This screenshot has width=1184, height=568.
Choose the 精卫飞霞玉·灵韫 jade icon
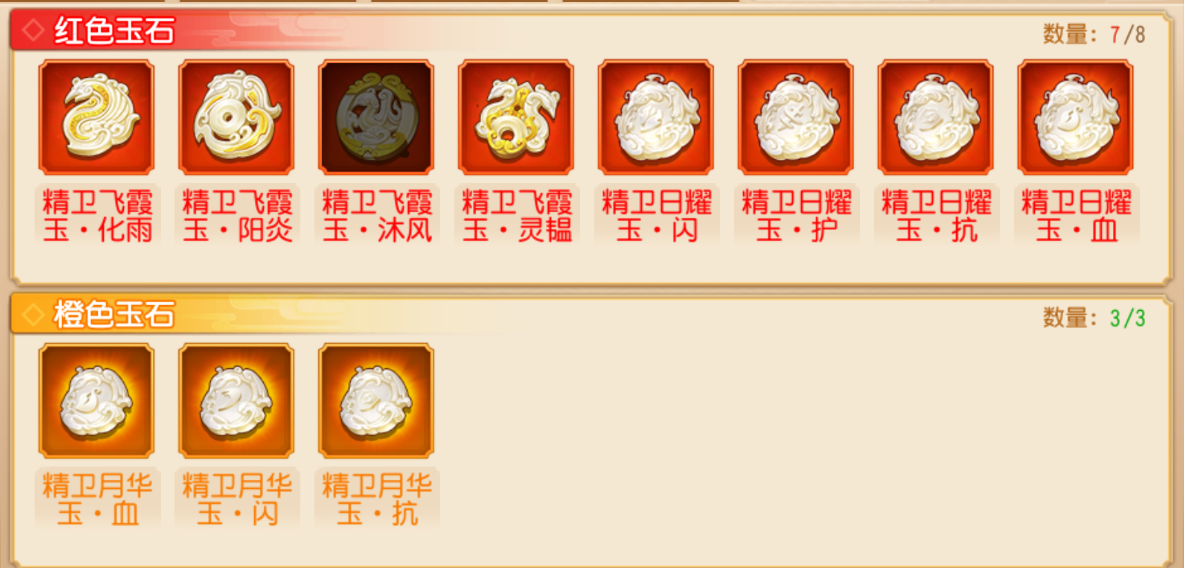[x=516, y=117]
